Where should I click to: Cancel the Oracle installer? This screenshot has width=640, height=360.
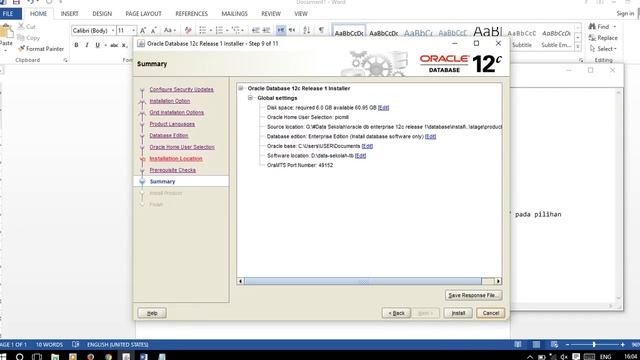click(491, 313)
